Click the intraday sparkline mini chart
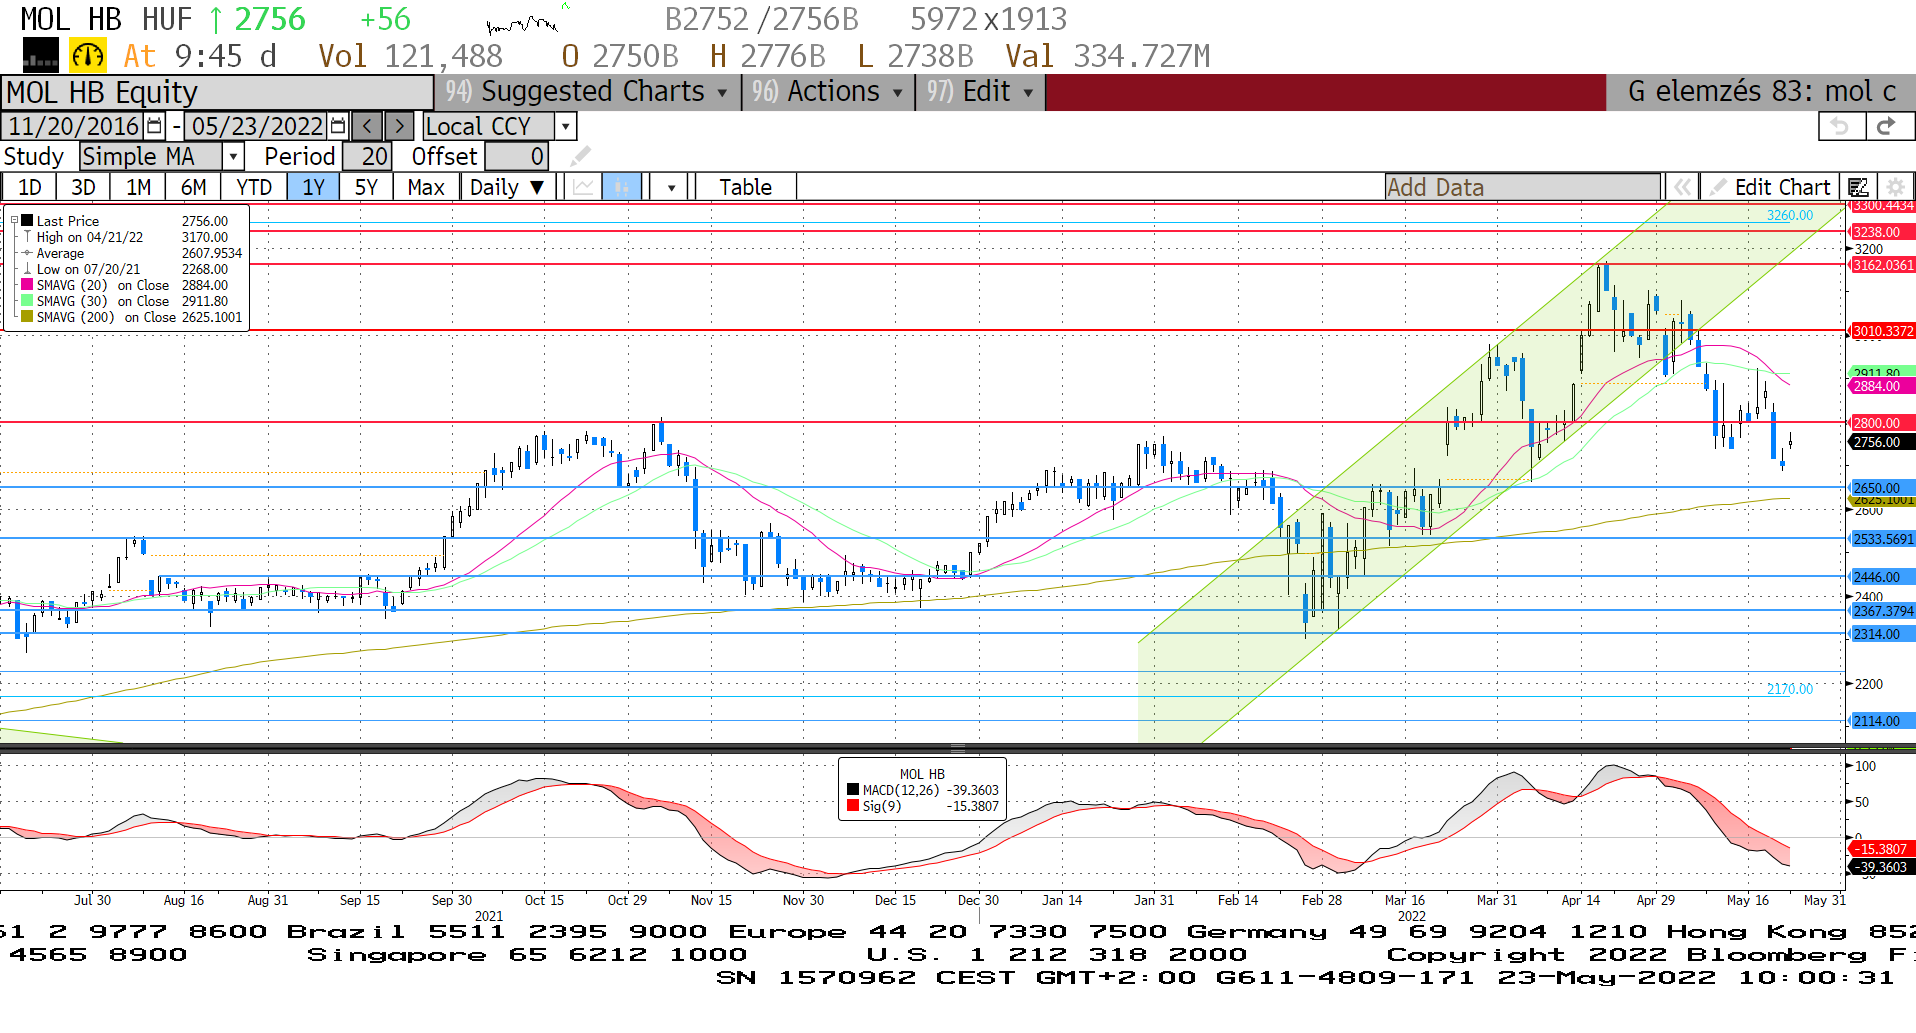Image resolution: width=1916 pixels, height=1033 pixels. [527, 20]
